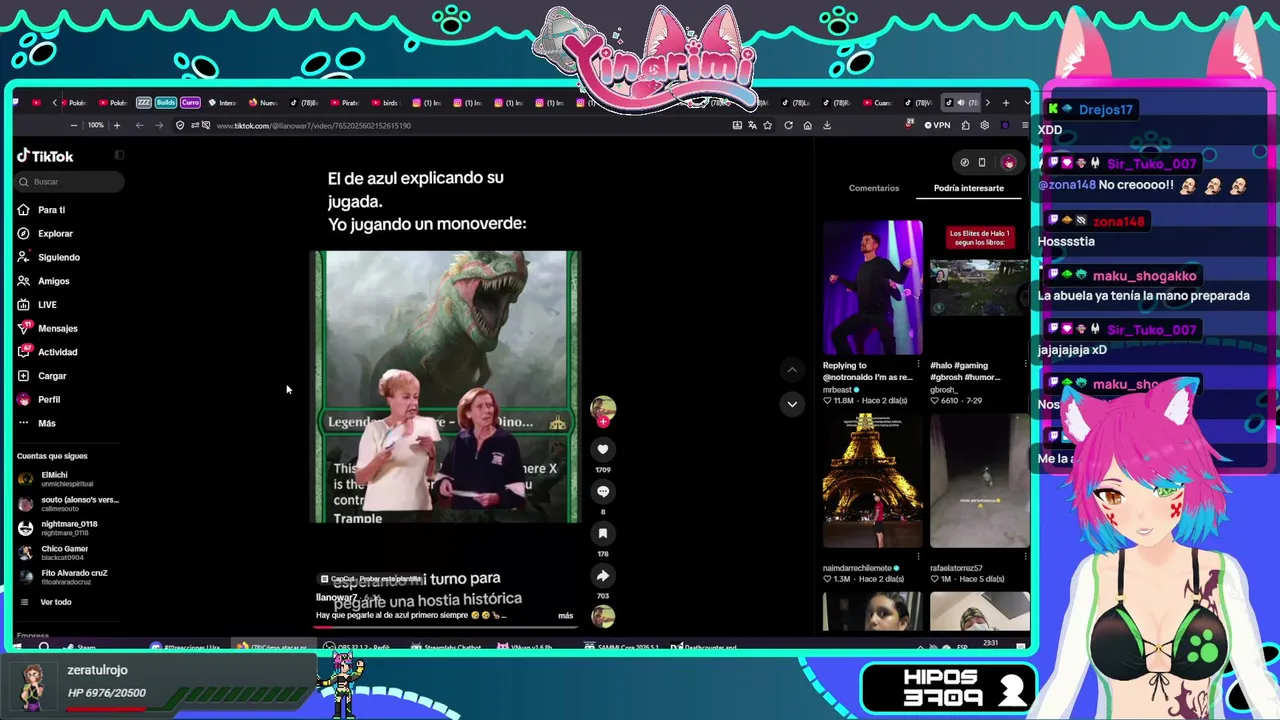
Task: Seek on video progress bar
Action: 446,628
